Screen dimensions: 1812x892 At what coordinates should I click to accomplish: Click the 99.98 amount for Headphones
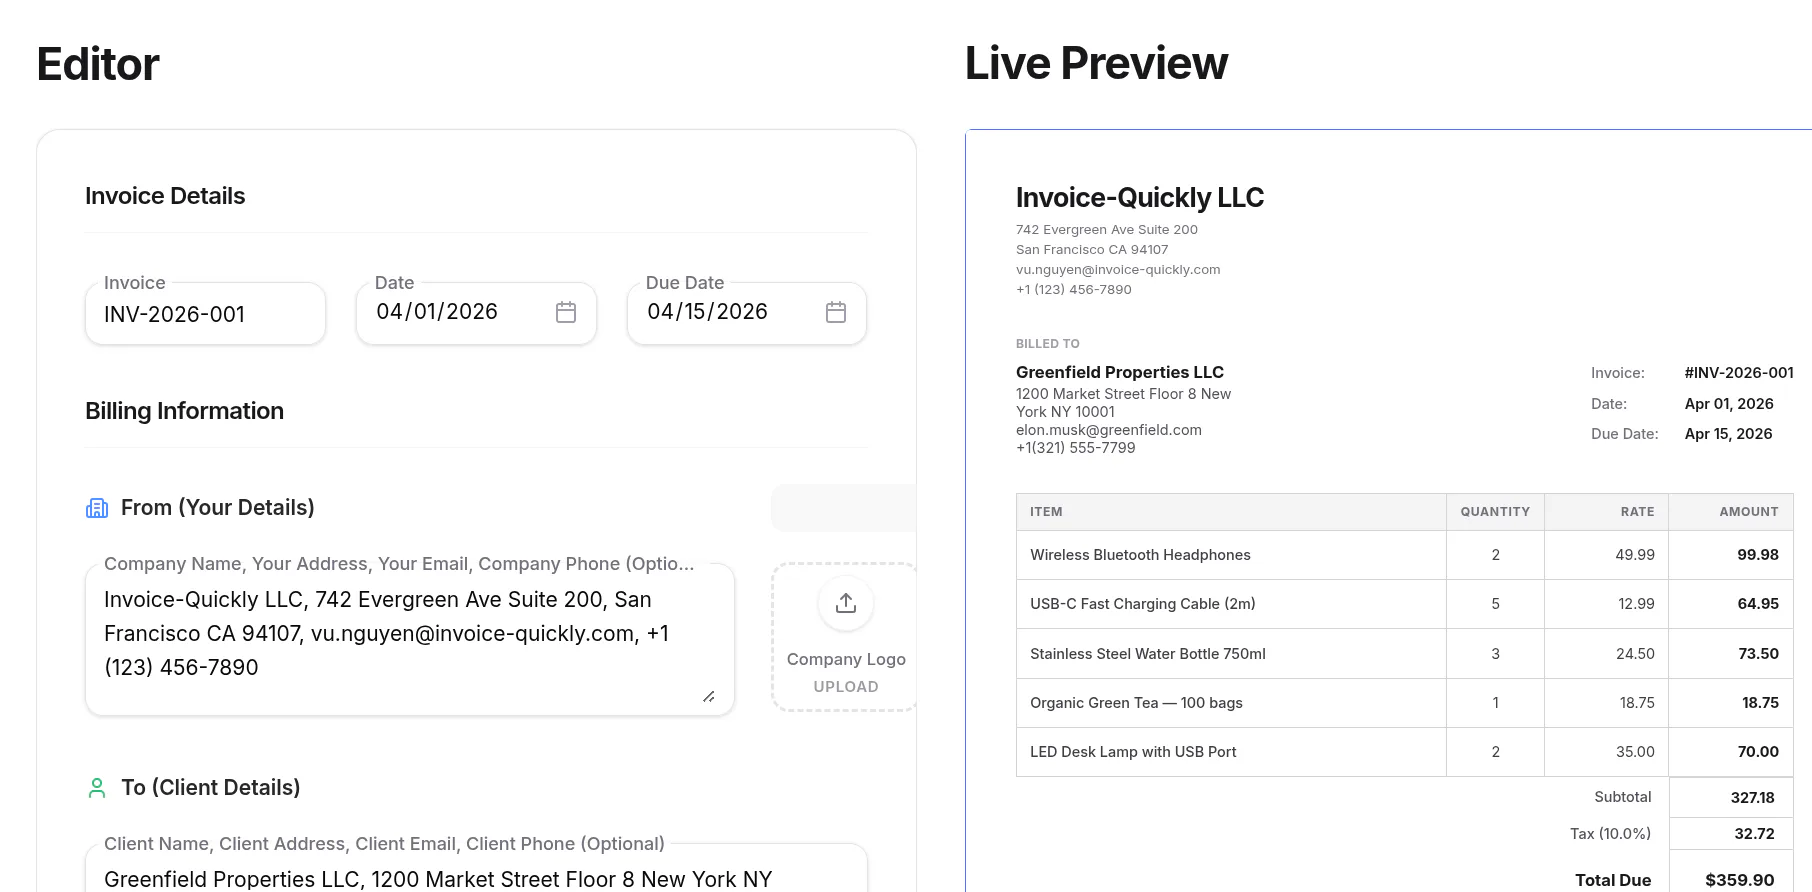click(1758, 555)
